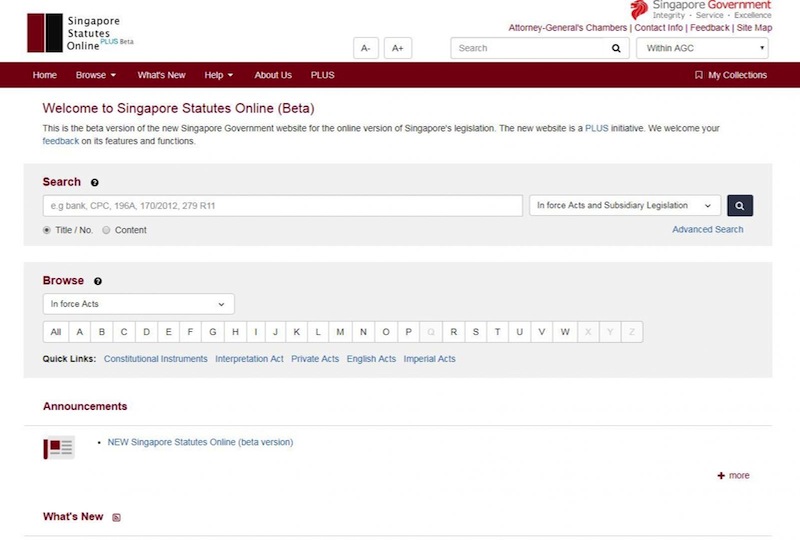Screen dimensions: 800x540
Task: Browse acts starting with U
Action: point(519,332)
